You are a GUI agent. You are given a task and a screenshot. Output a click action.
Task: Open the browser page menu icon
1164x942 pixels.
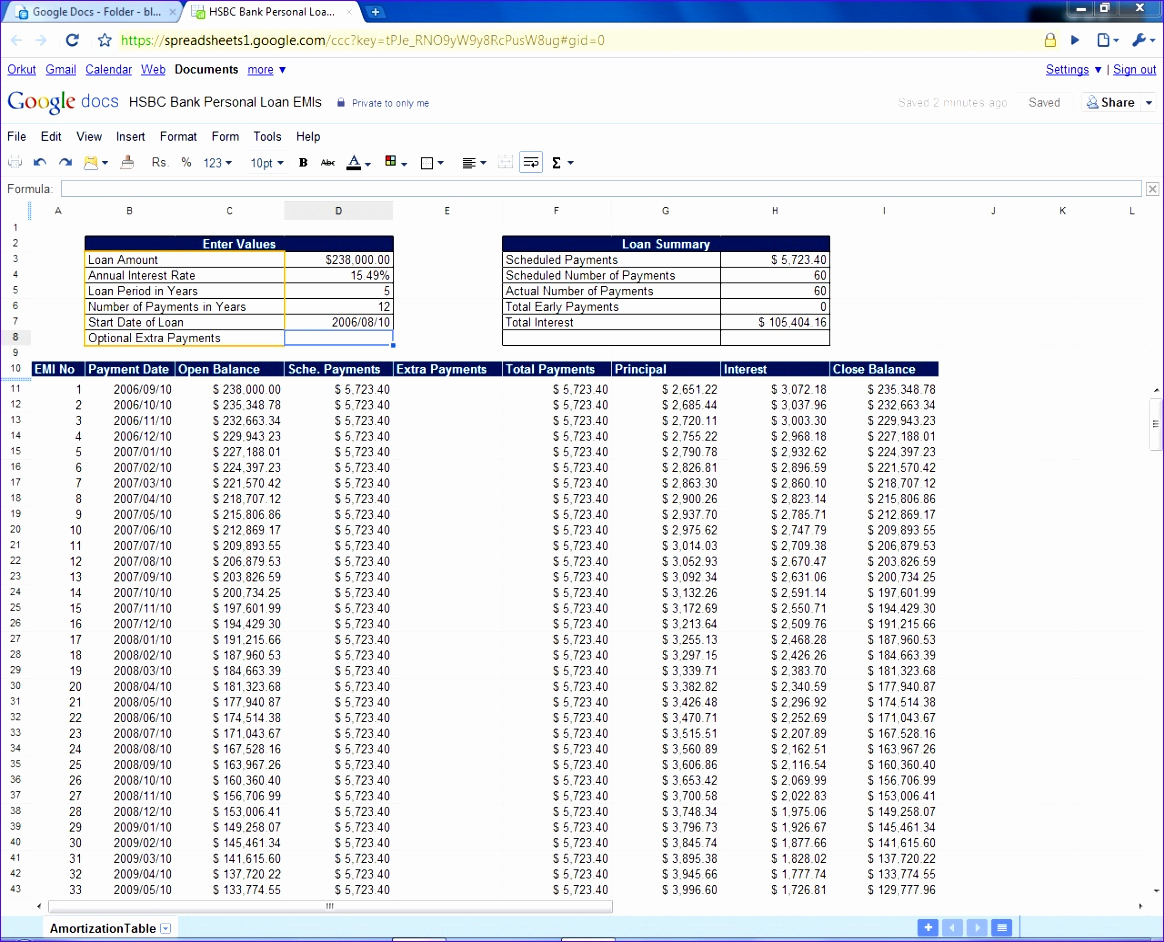tap(1108, 40)
